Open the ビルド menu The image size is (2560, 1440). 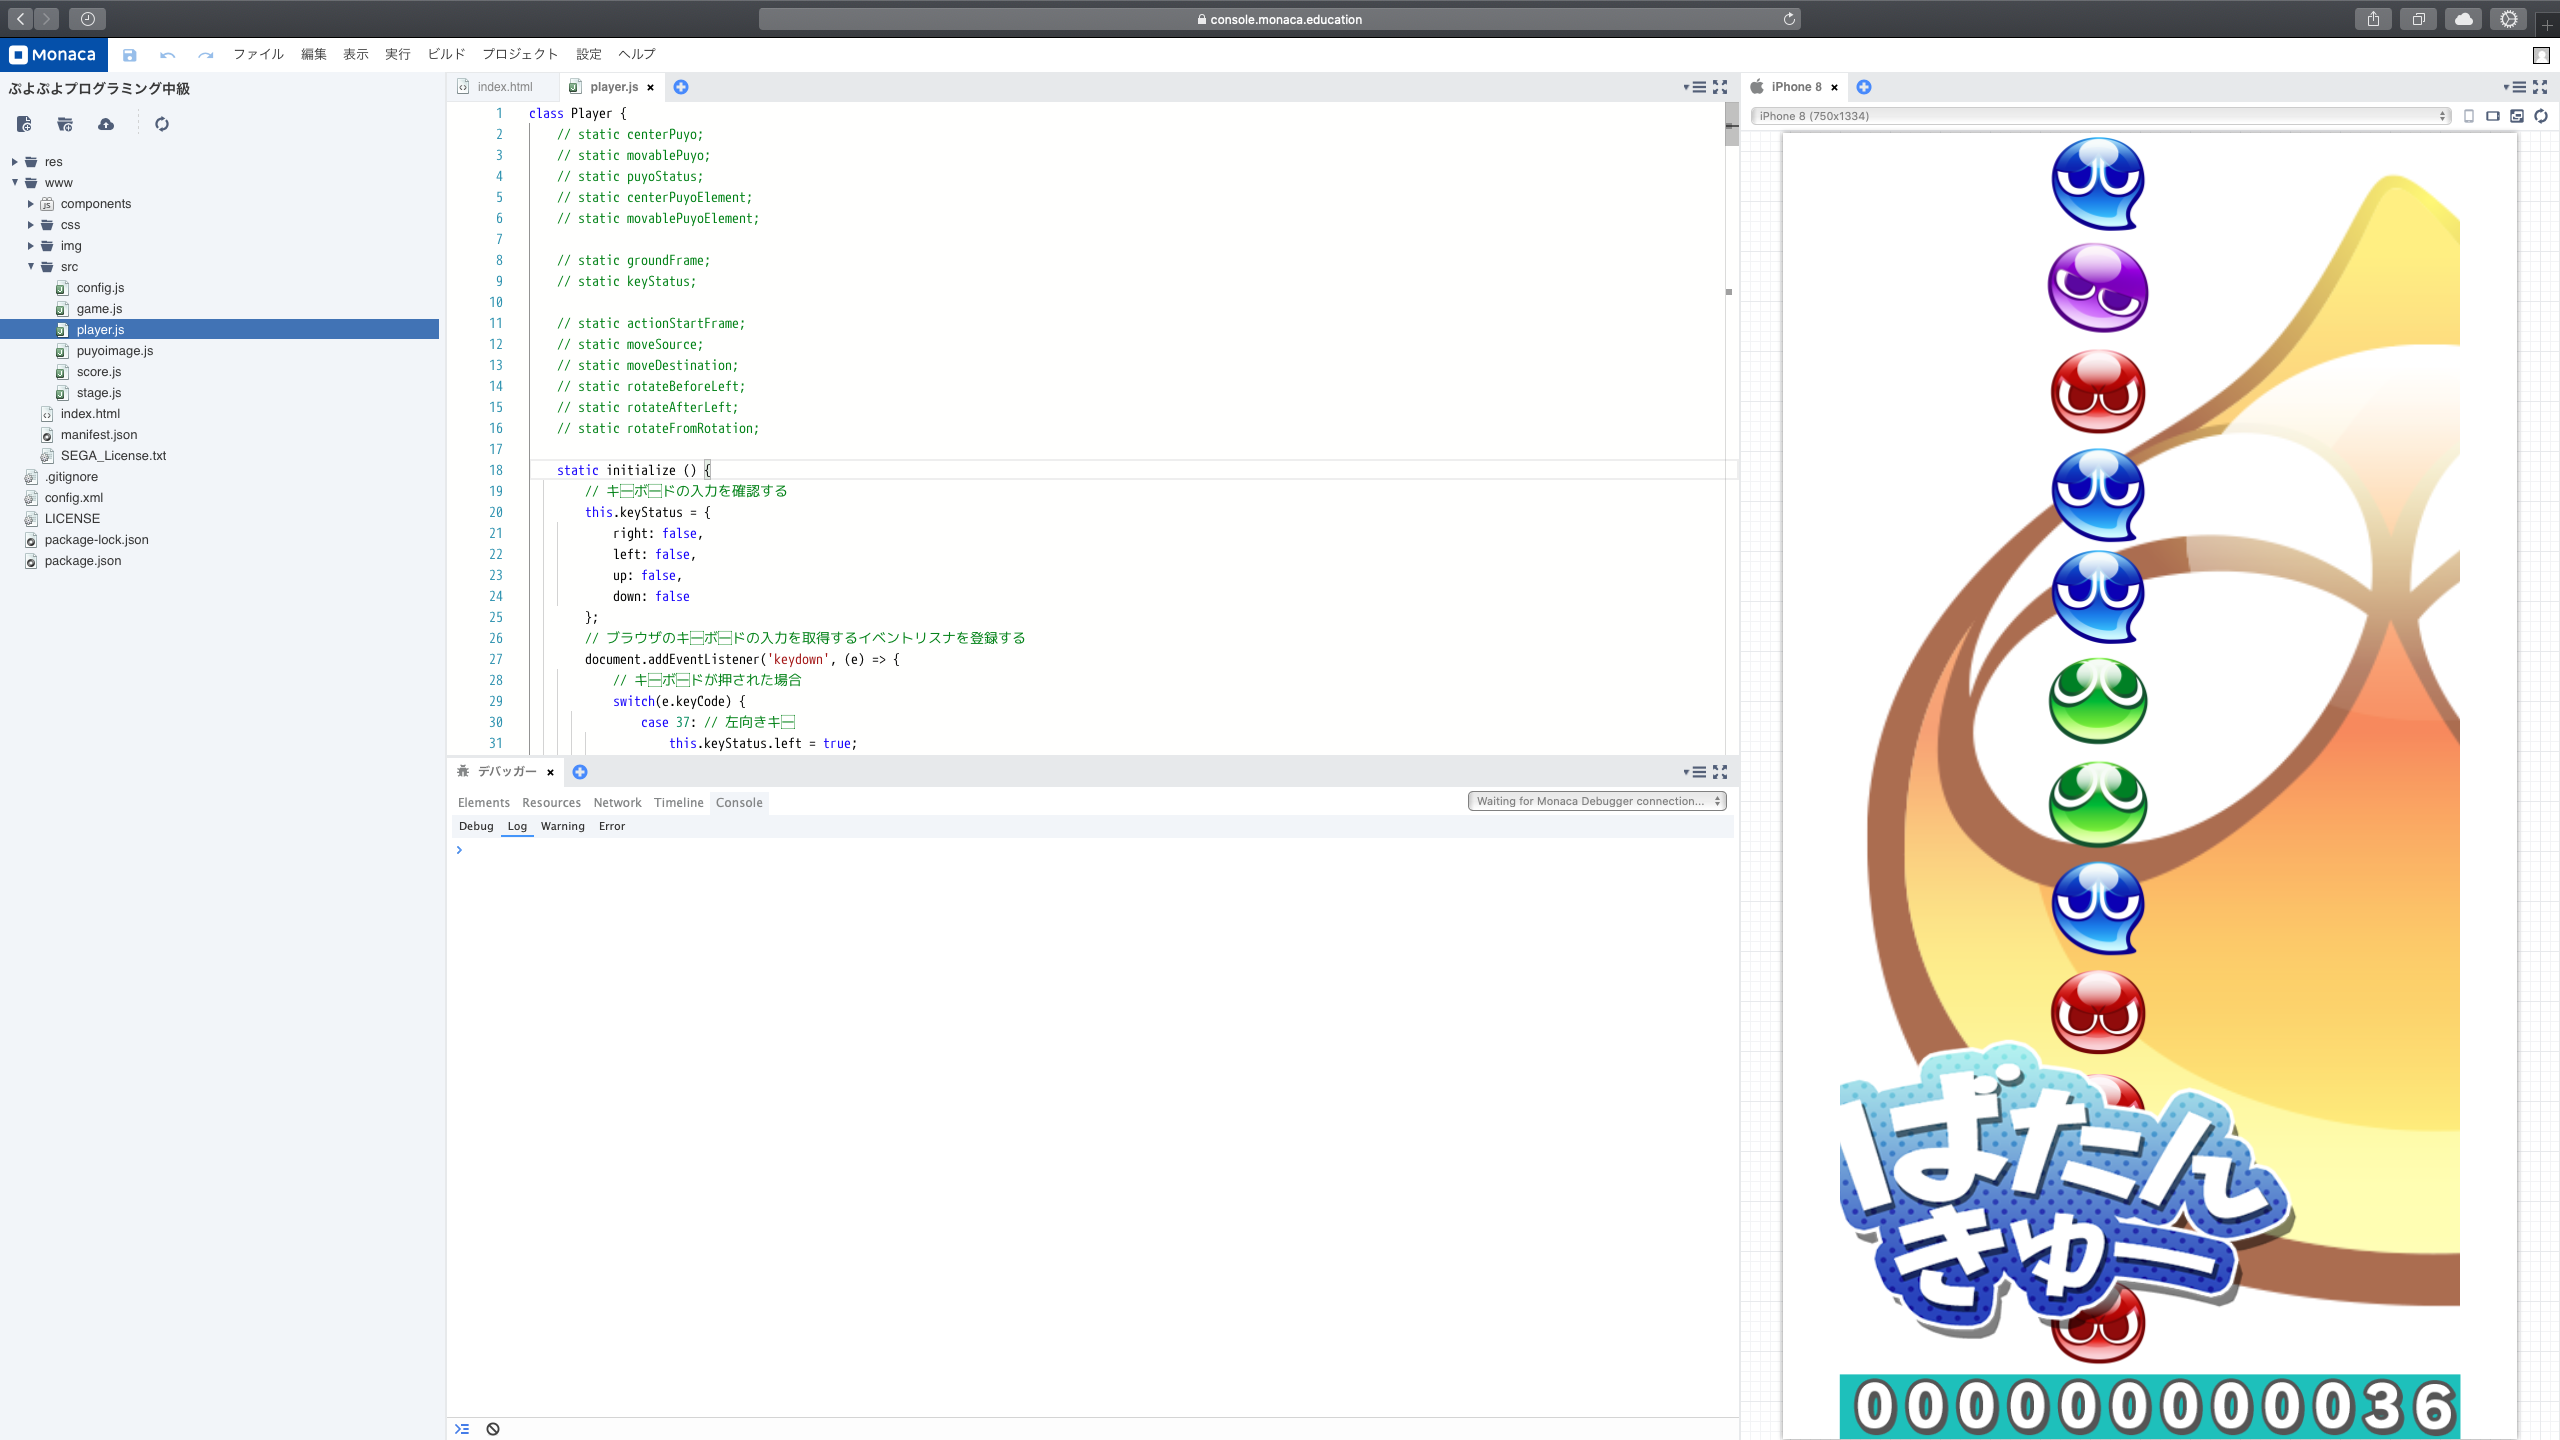[446, 54]
